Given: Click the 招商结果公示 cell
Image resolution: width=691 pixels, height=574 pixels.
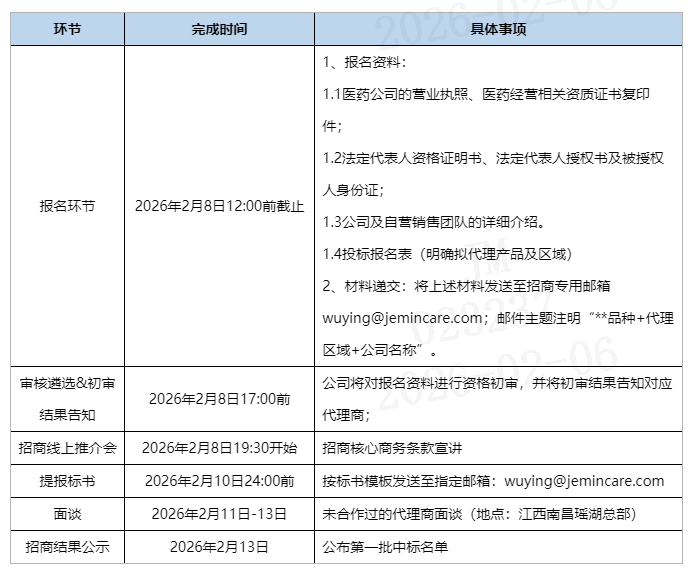Looking at the screenshot, I should coord(67,547).
